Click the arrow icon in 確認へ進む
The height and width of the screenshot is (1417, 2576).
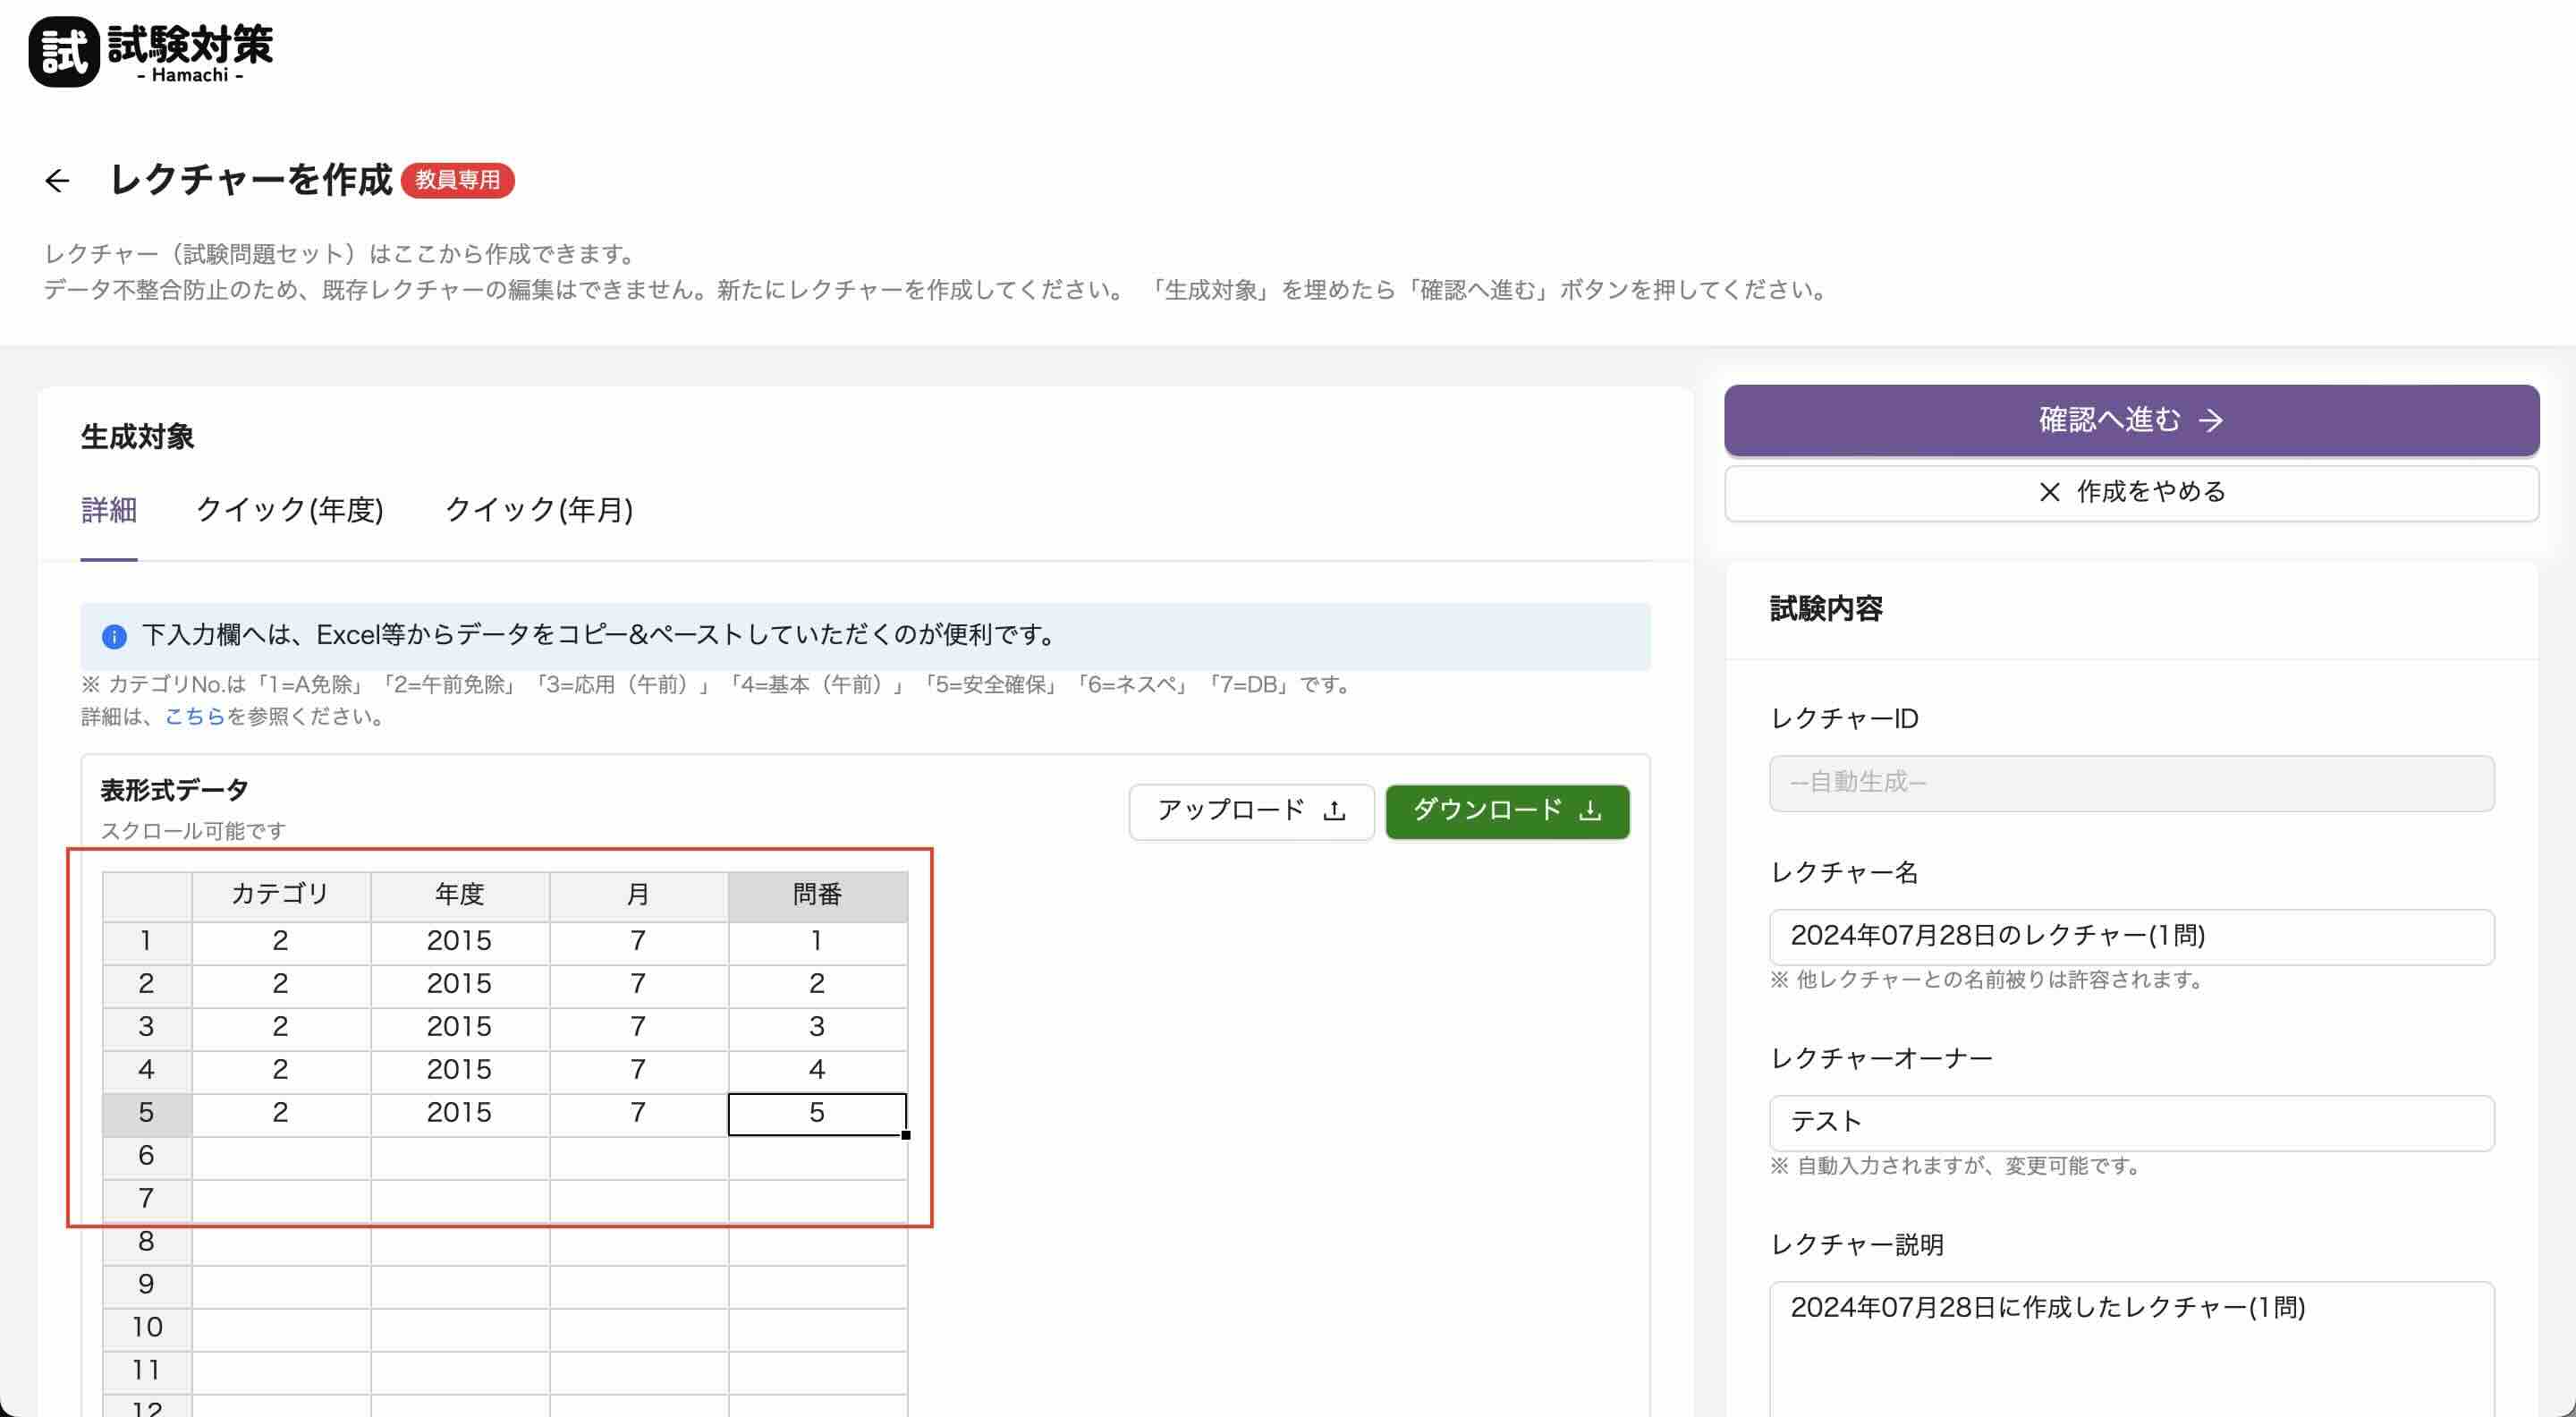coord(2211,420)
